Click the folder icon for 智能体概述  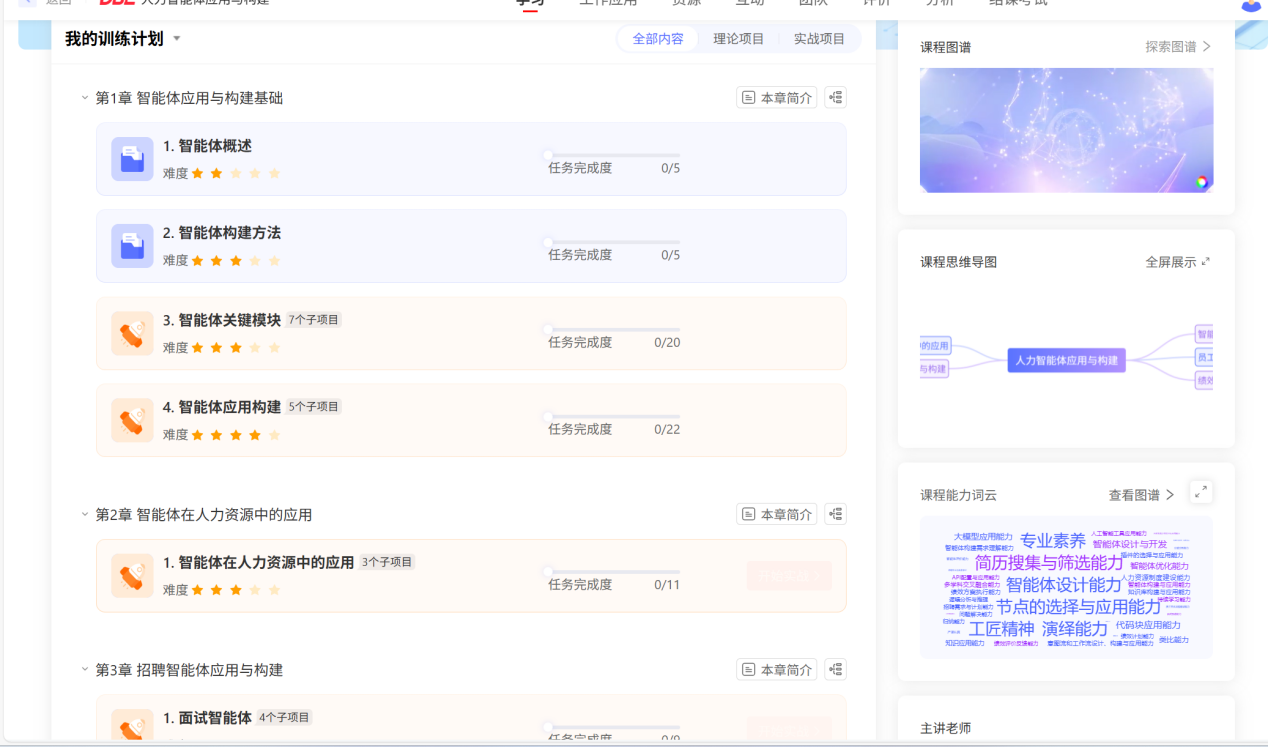pyautogui.click(x=132, y=159)
